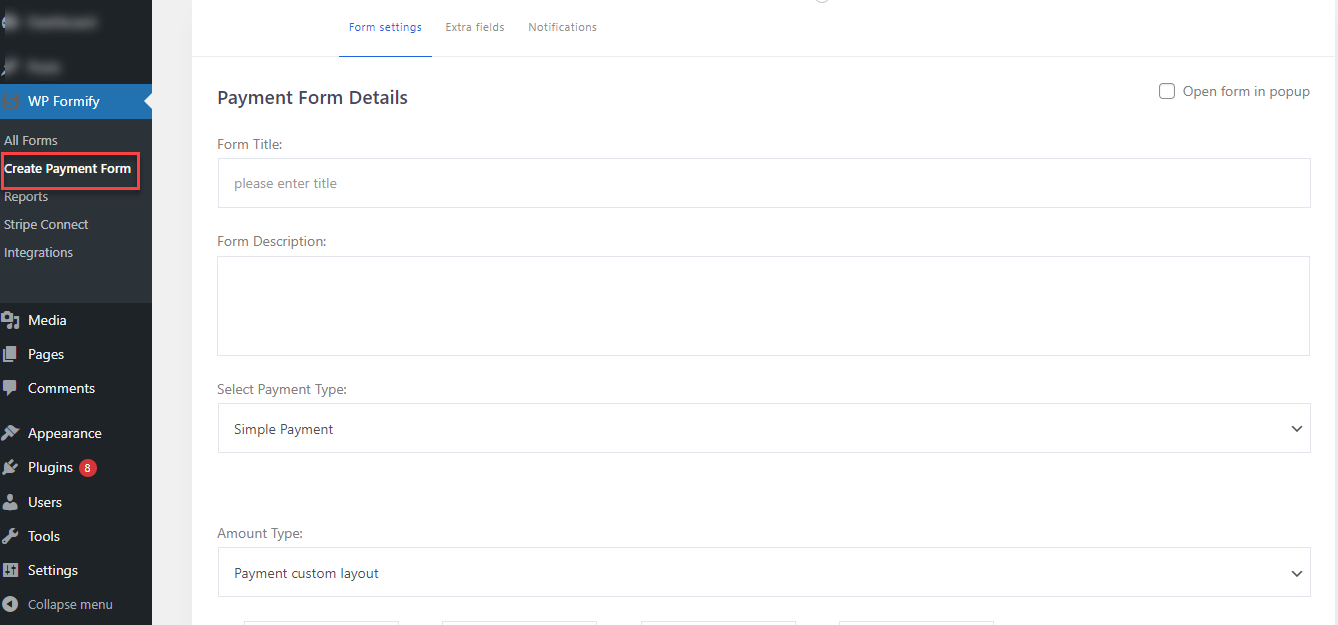The height and width of the screenshot is (625, 1338).
Task: Click the Users person icon
Action: [10, 502]
